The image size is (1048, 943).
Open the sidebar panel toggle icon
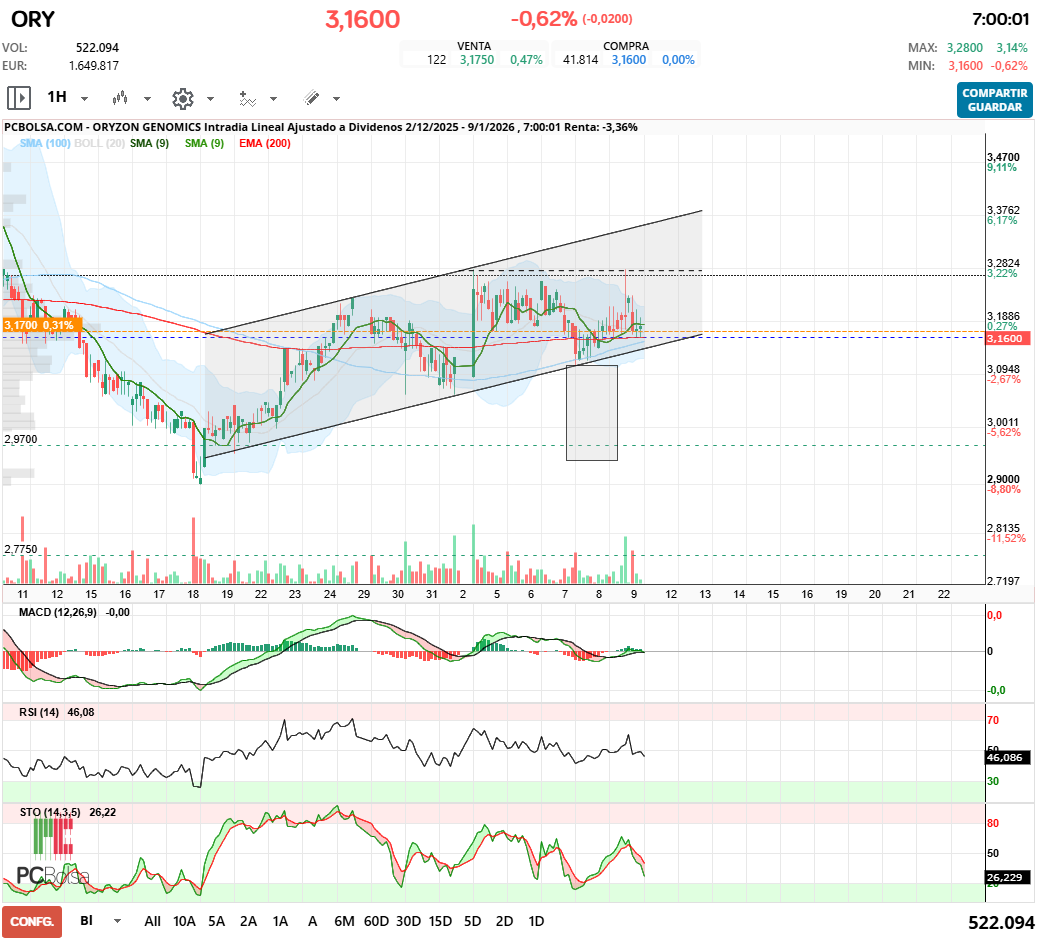19,98
